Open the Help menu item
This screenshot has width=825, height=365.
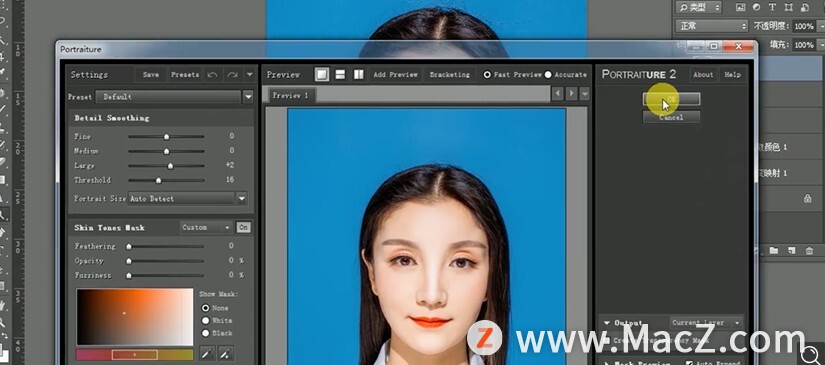coord(732,75)
